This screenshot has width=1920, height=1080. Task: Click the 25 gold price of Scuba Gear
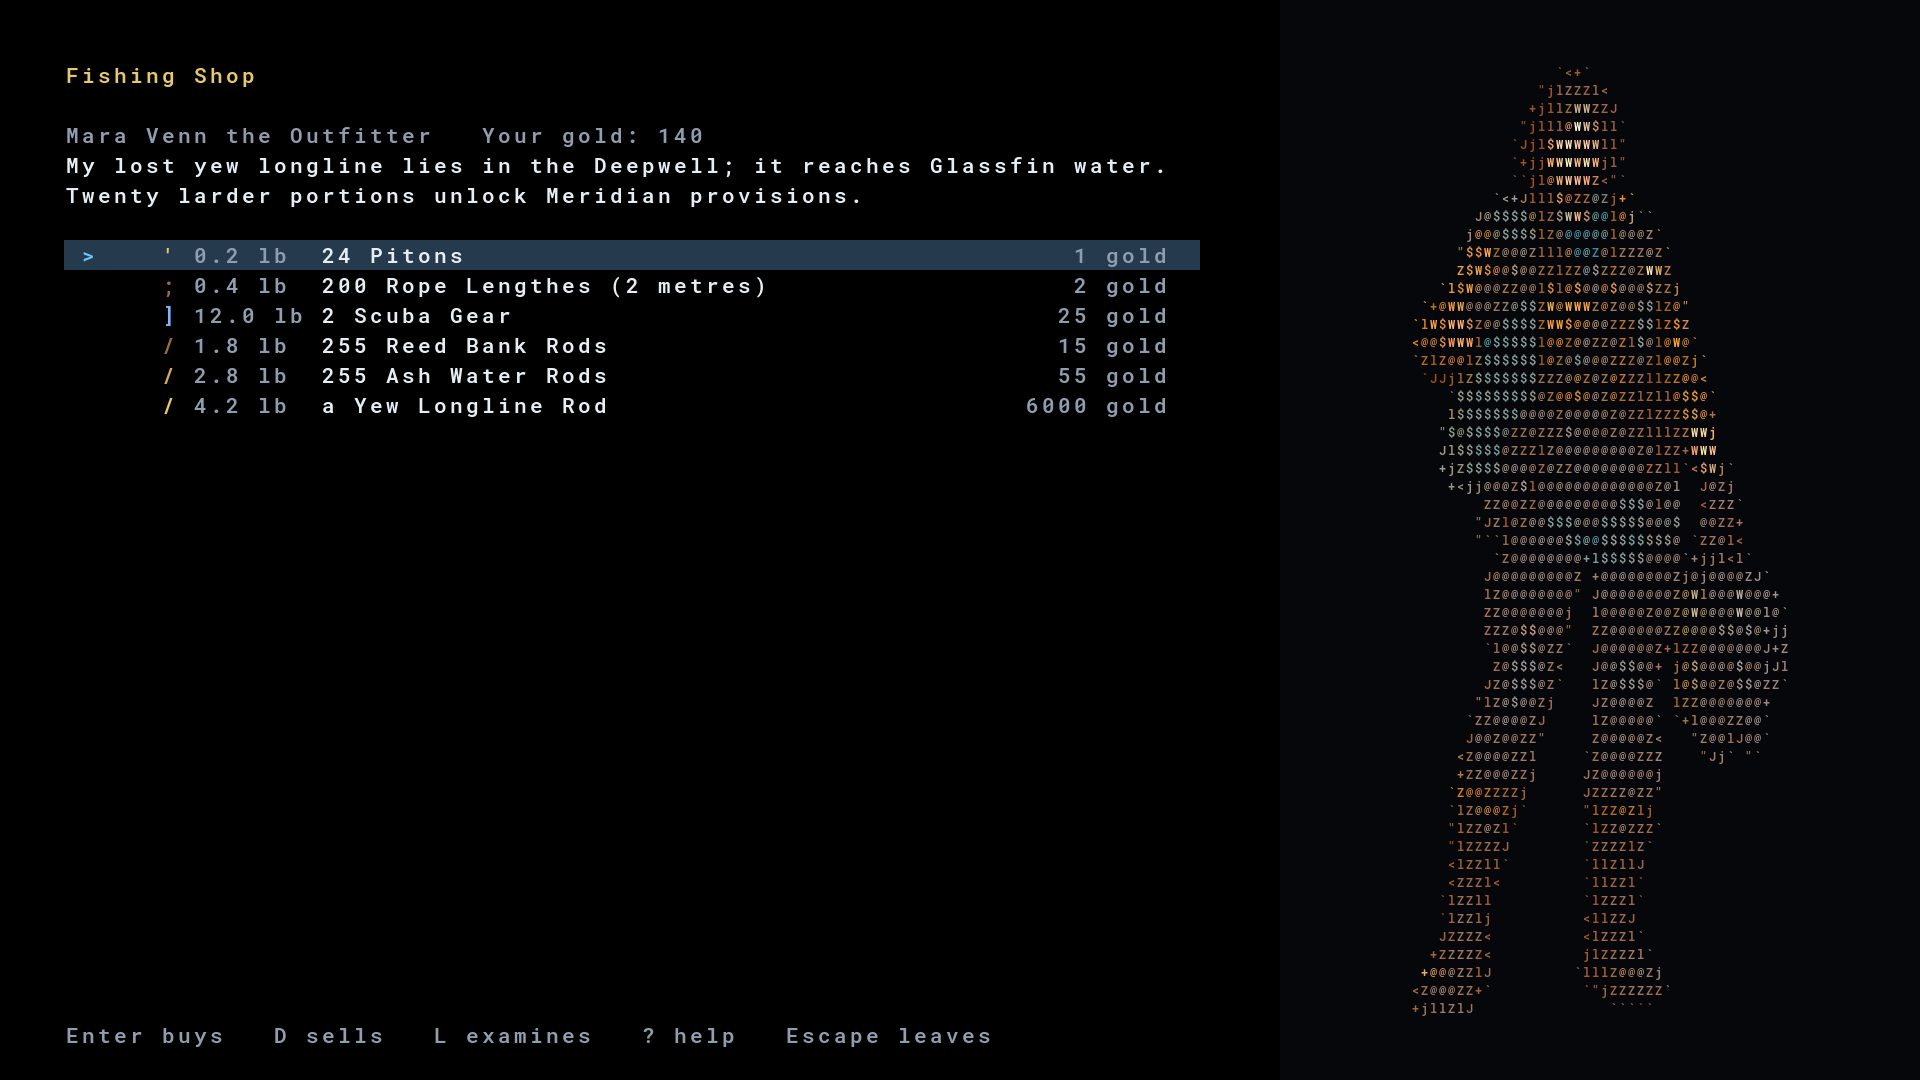[1113, 316]
